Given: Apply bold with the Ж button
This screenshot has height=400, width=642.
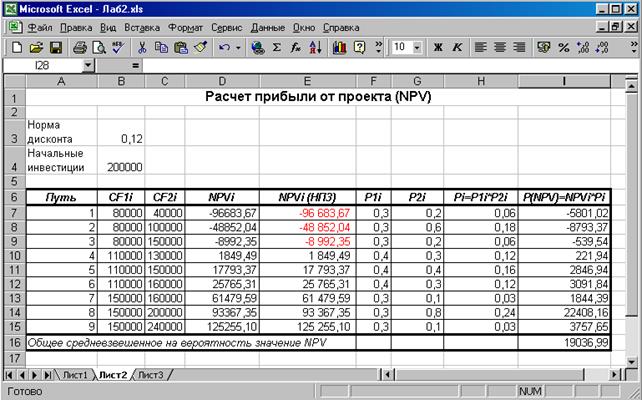Looking at the screenshot, I should [438, 47].
